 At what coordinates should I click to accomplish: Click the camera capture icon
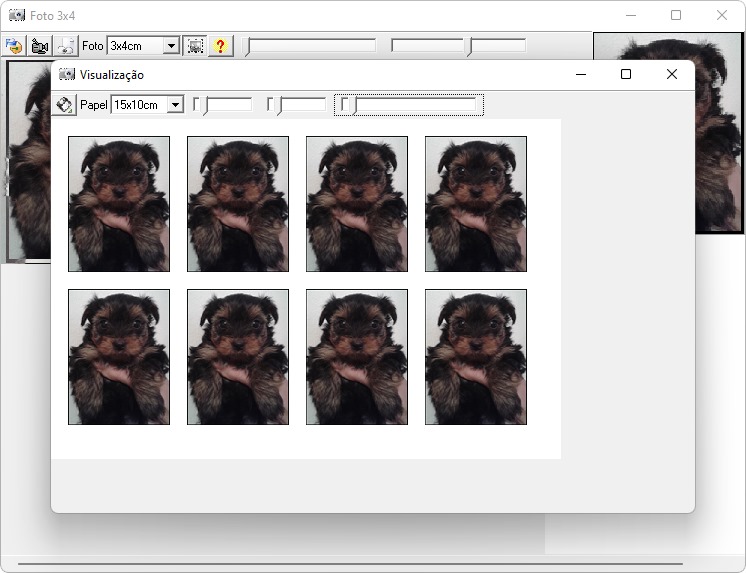(40, 46)
